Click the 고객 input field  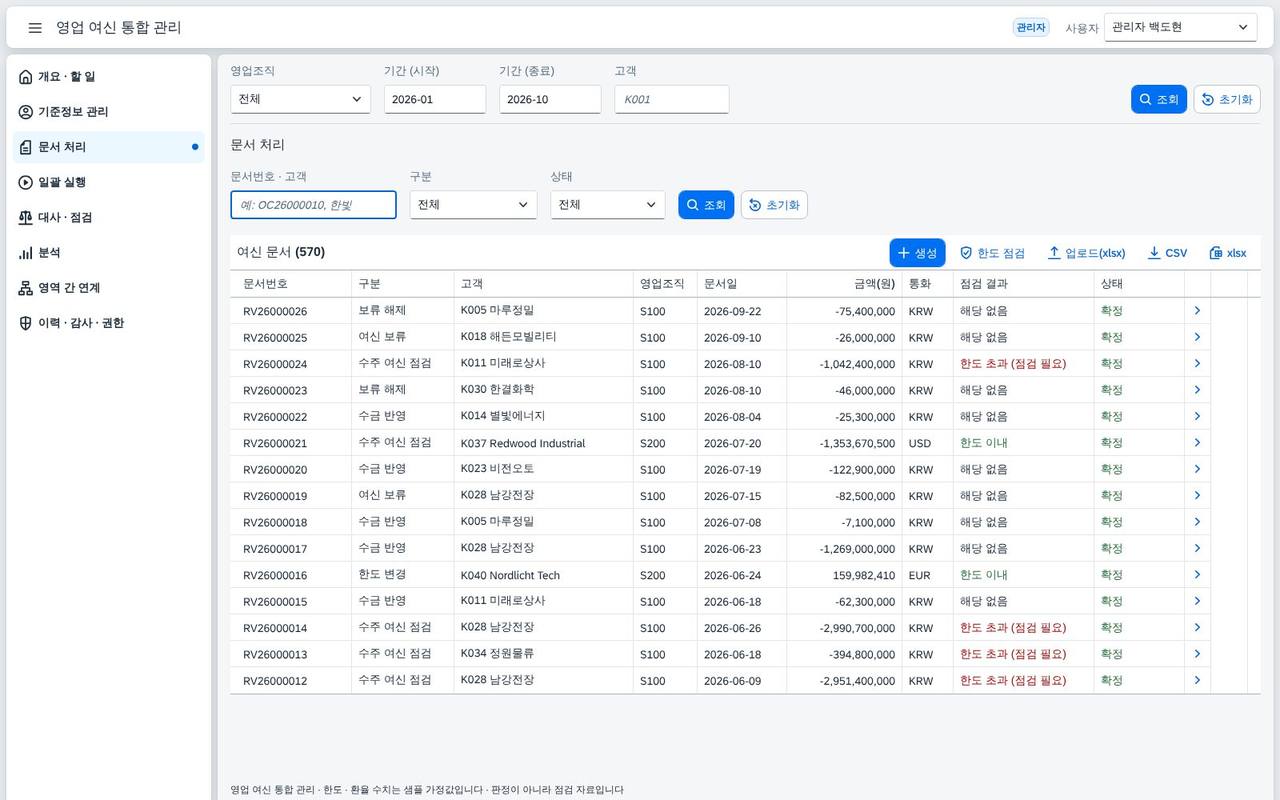coord(672,99)
